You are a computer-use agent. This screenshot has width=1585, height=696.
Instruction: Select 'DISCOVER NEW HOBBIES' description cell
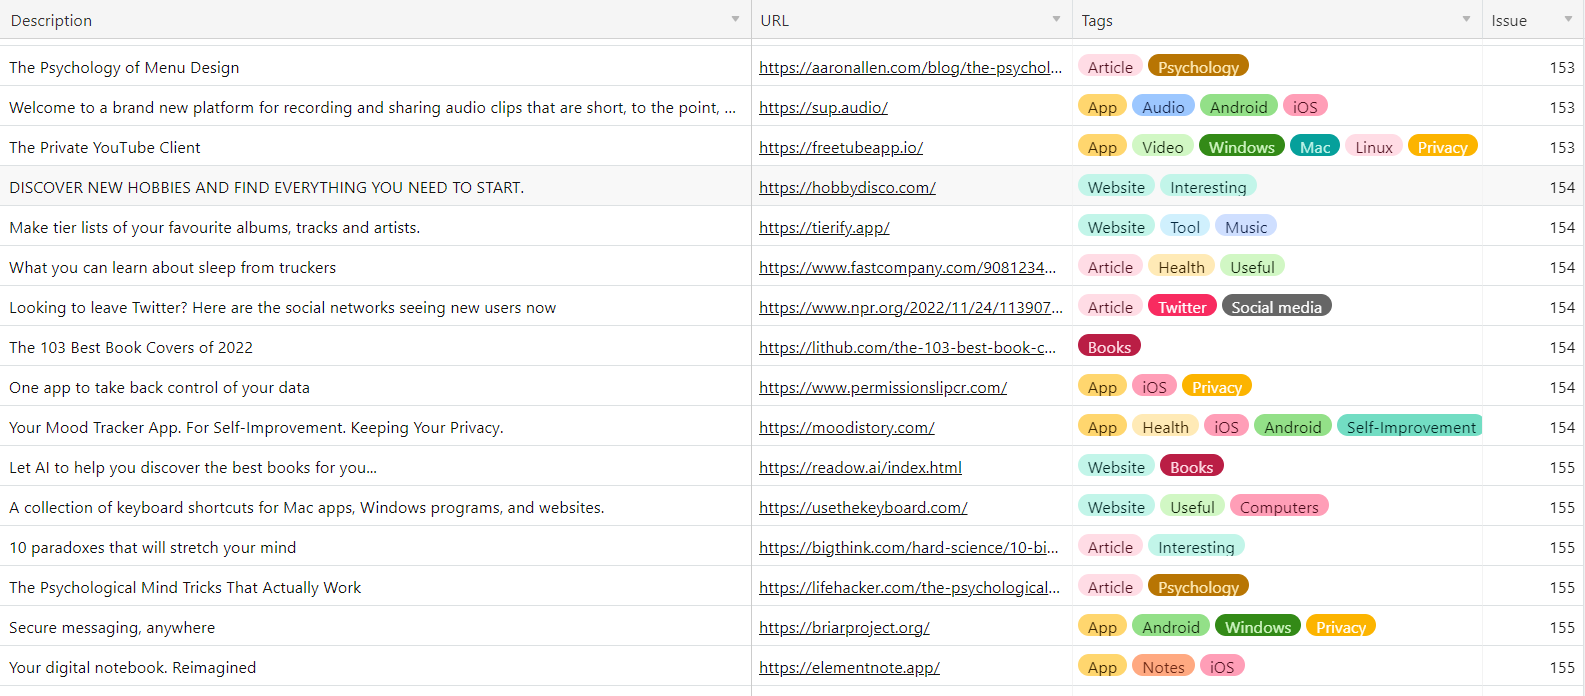pyautogui.click(x=375, y=186)
